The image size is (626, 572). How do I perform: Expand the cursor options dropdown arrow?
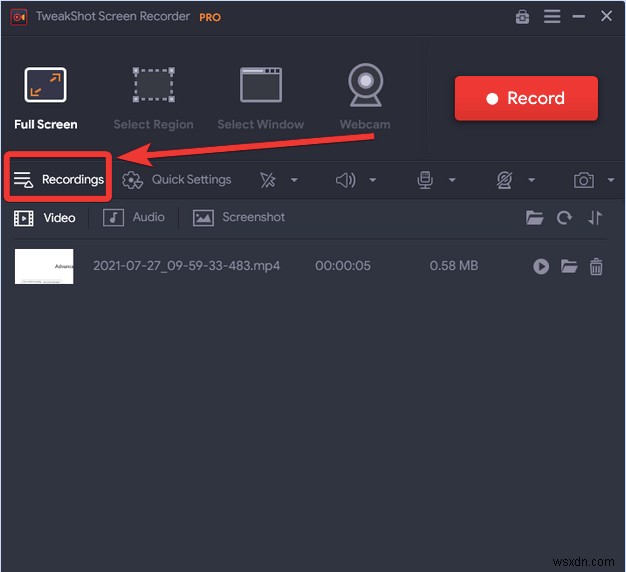point(294,180)
